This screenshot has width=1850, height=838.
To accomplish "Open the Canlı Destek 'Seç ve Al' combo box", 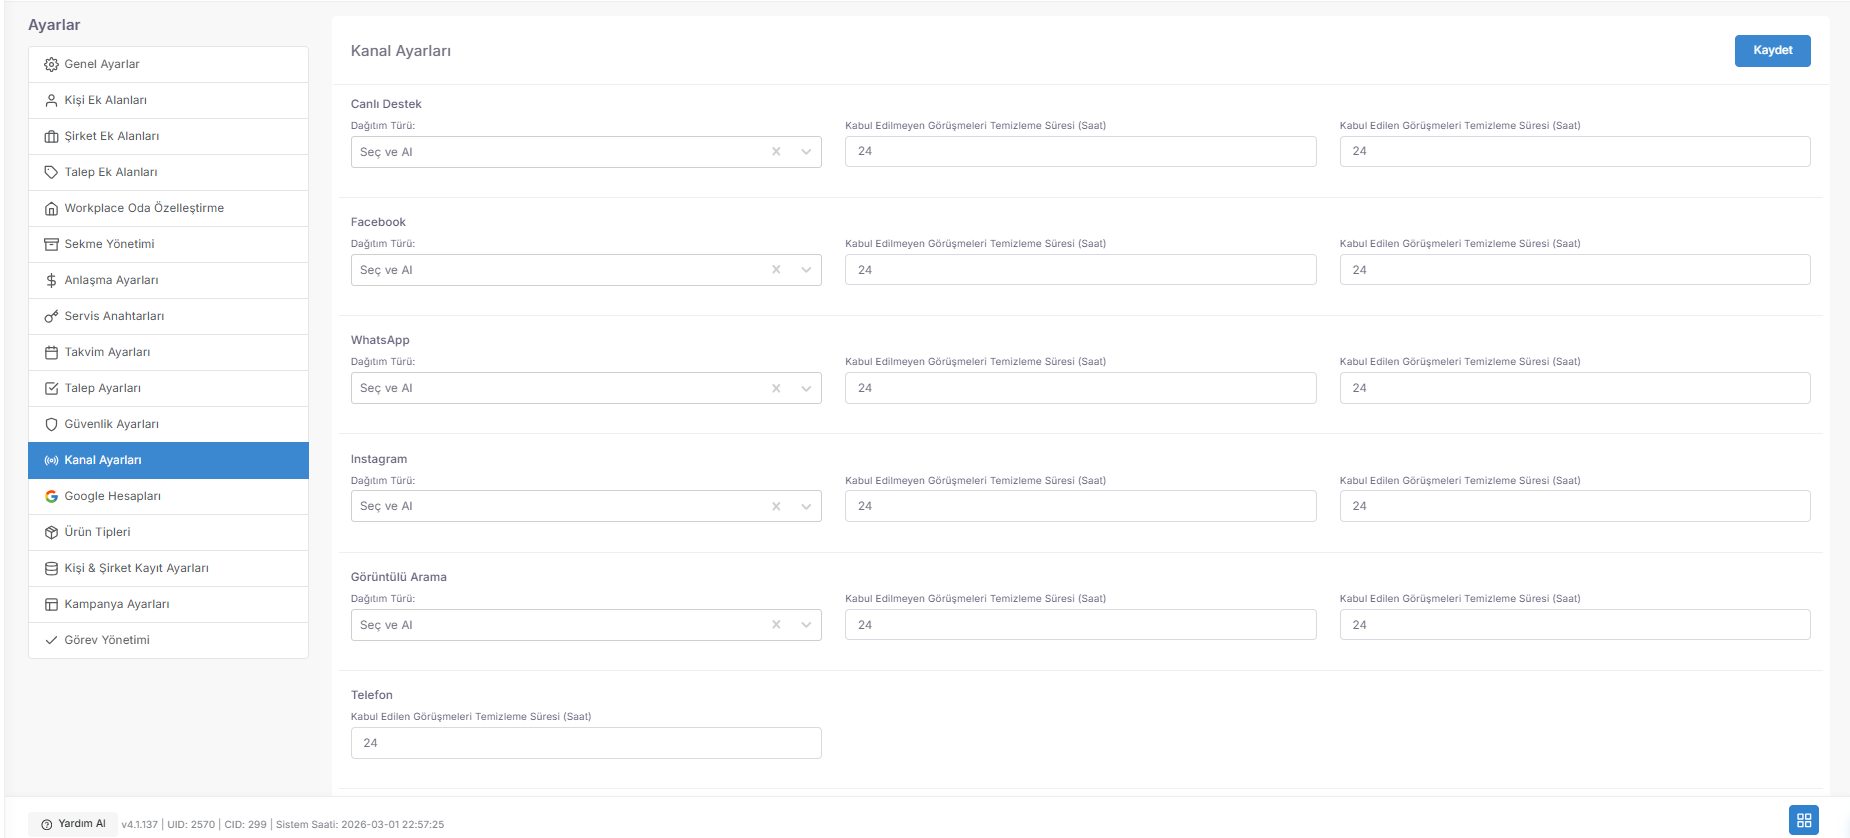I will click(586, 152).
